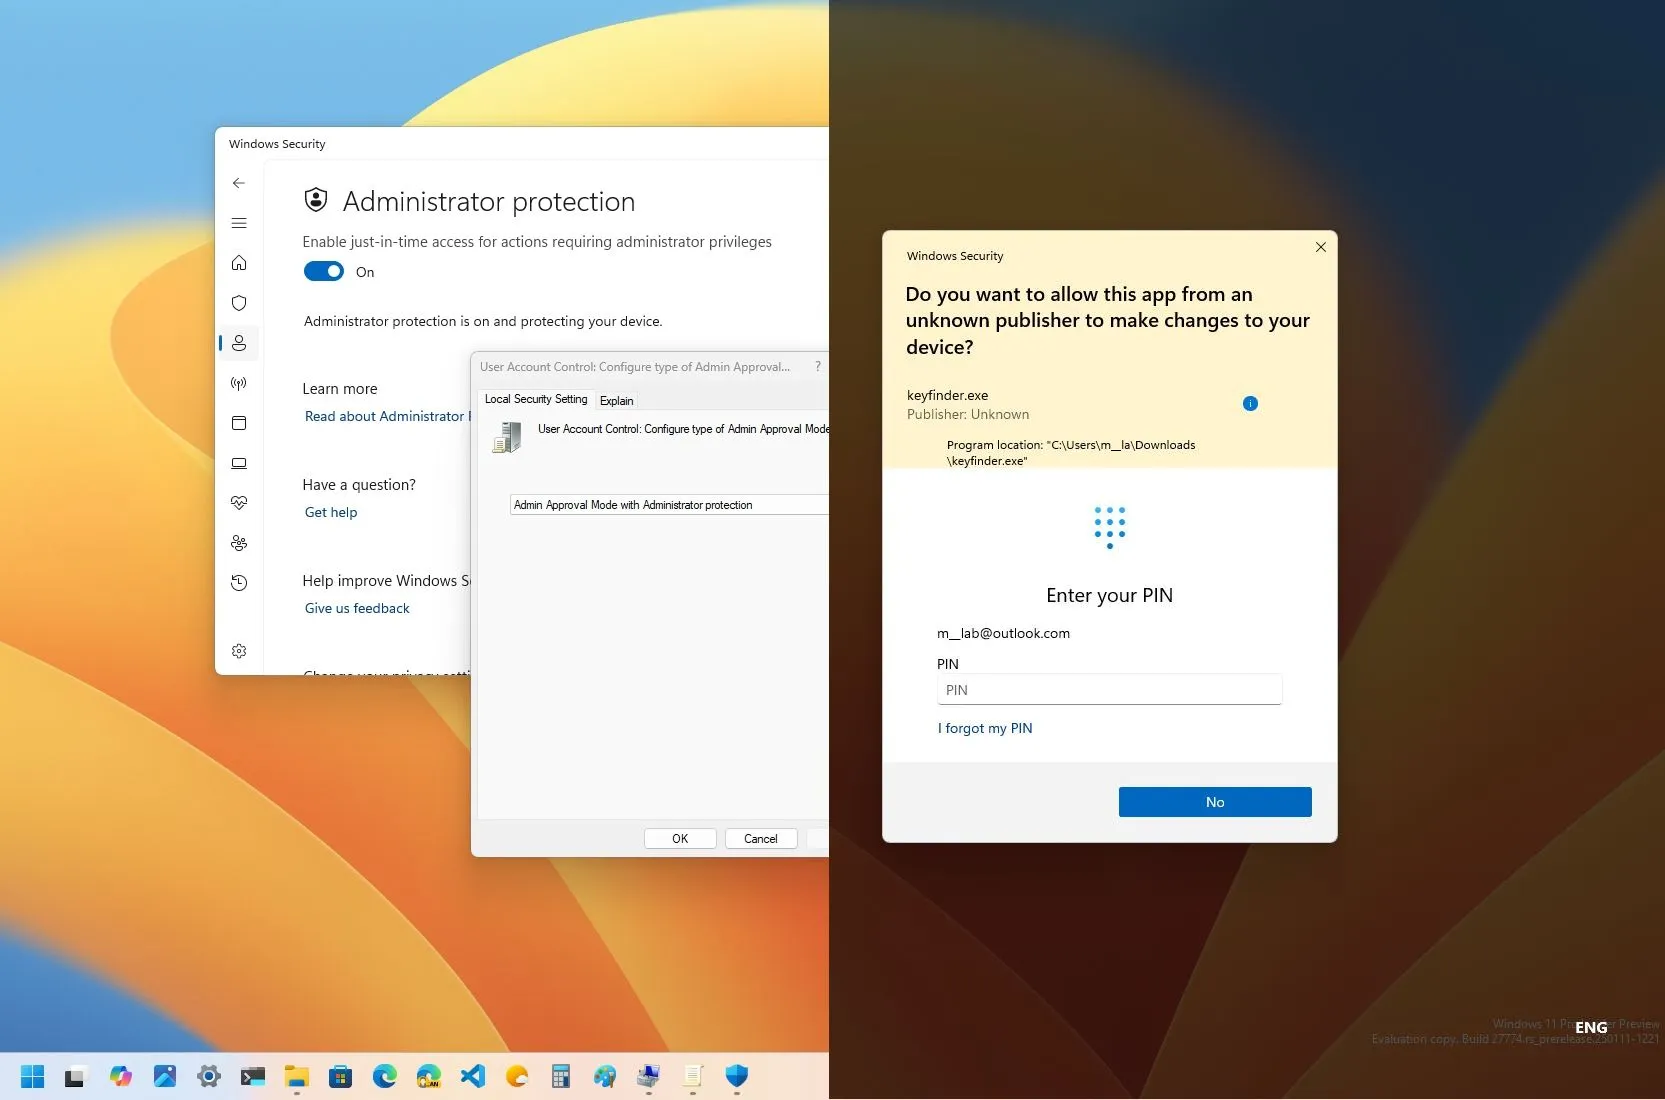Focus the PIN input field

1109,690
